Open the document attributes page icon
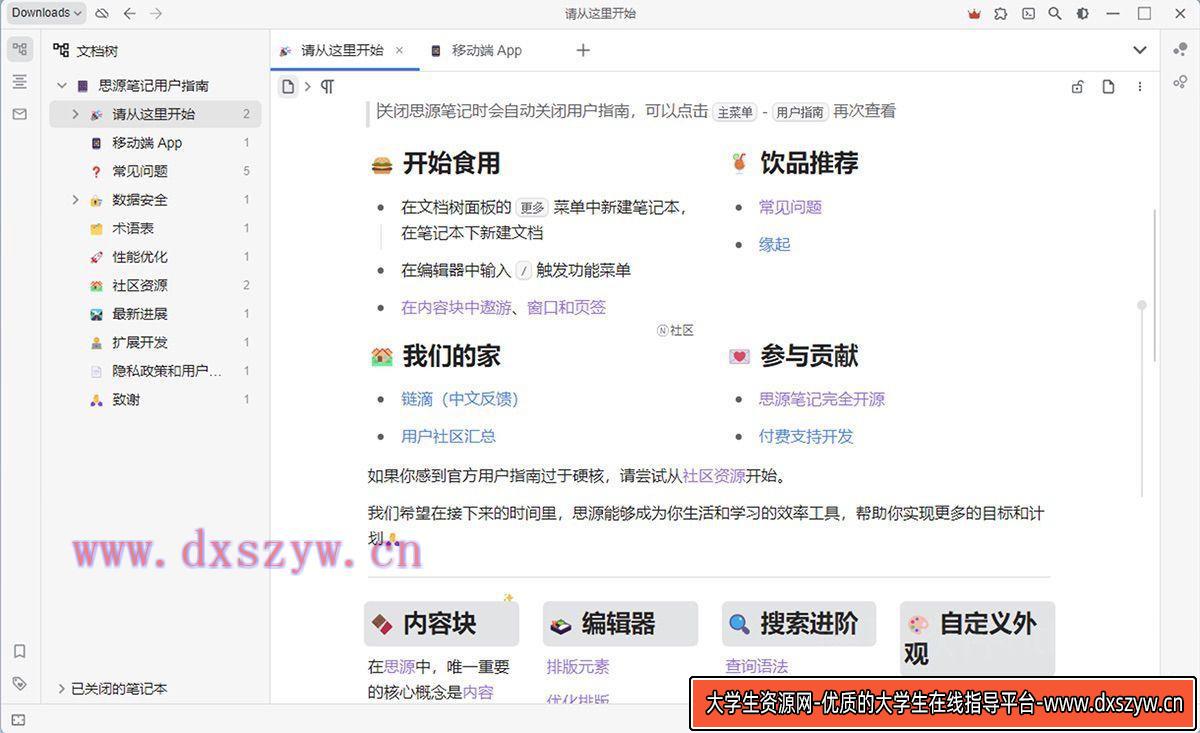The width and height of the screenshot is (1200, 733). click(1108, 87)
